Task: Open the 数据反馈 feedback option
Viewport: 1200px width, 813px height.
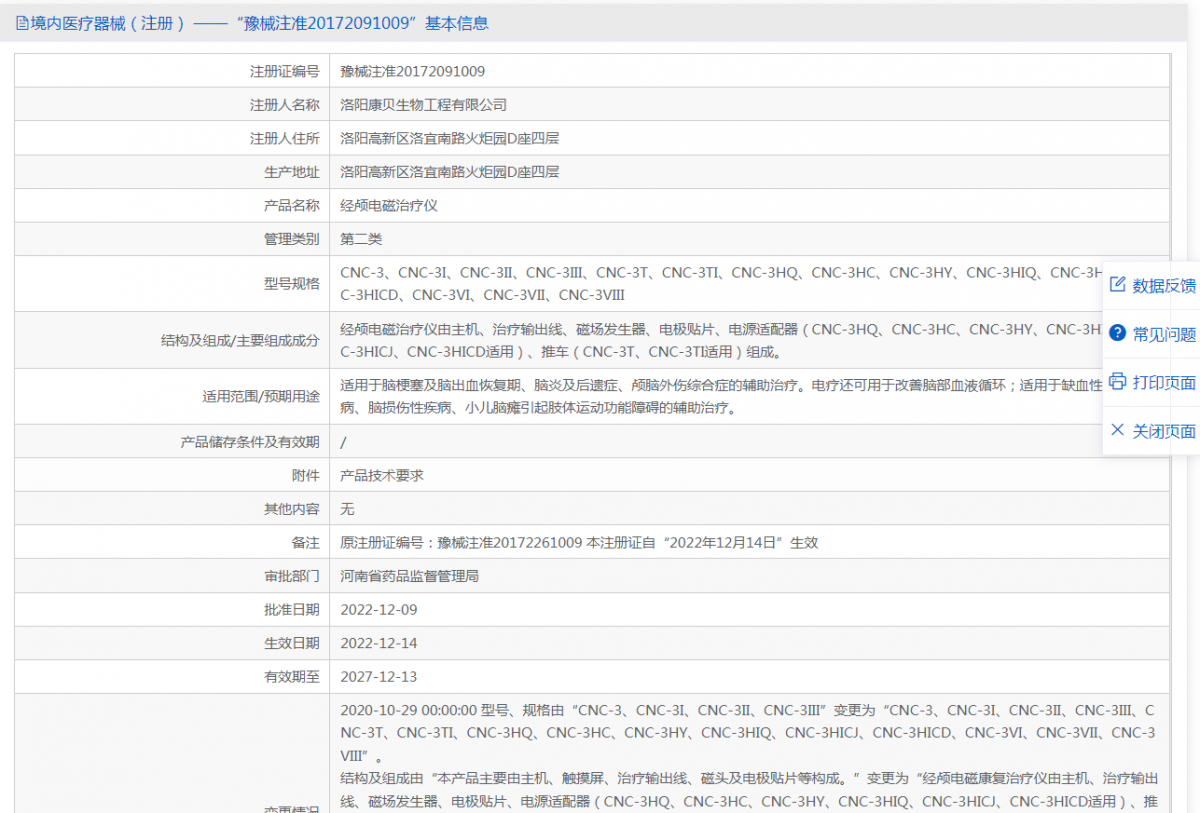Action: click(x=1165, y=284)
